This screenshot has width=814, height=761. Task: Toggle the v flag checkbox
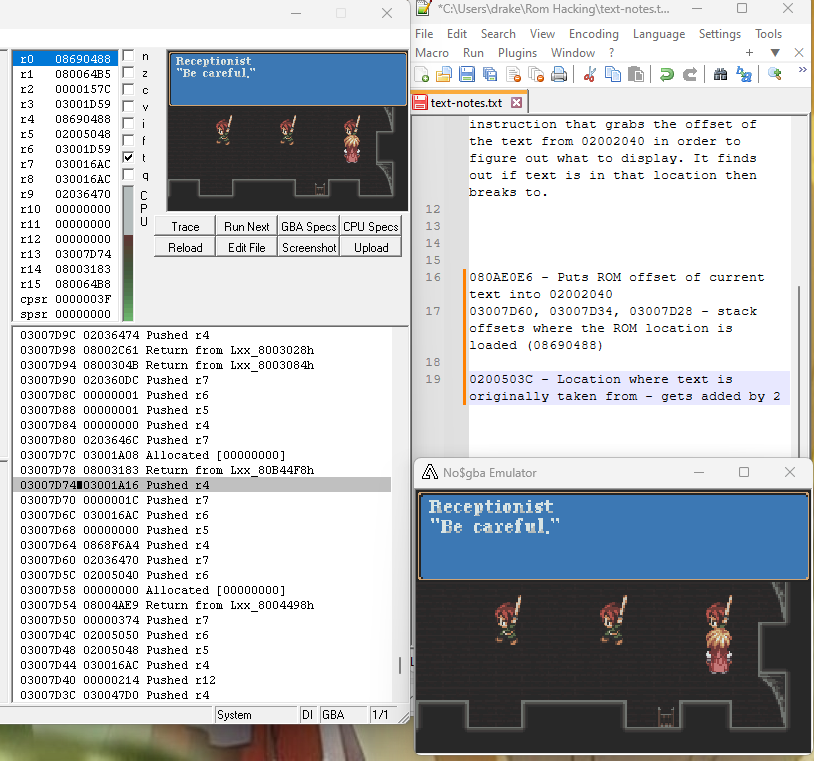(128, 106)
